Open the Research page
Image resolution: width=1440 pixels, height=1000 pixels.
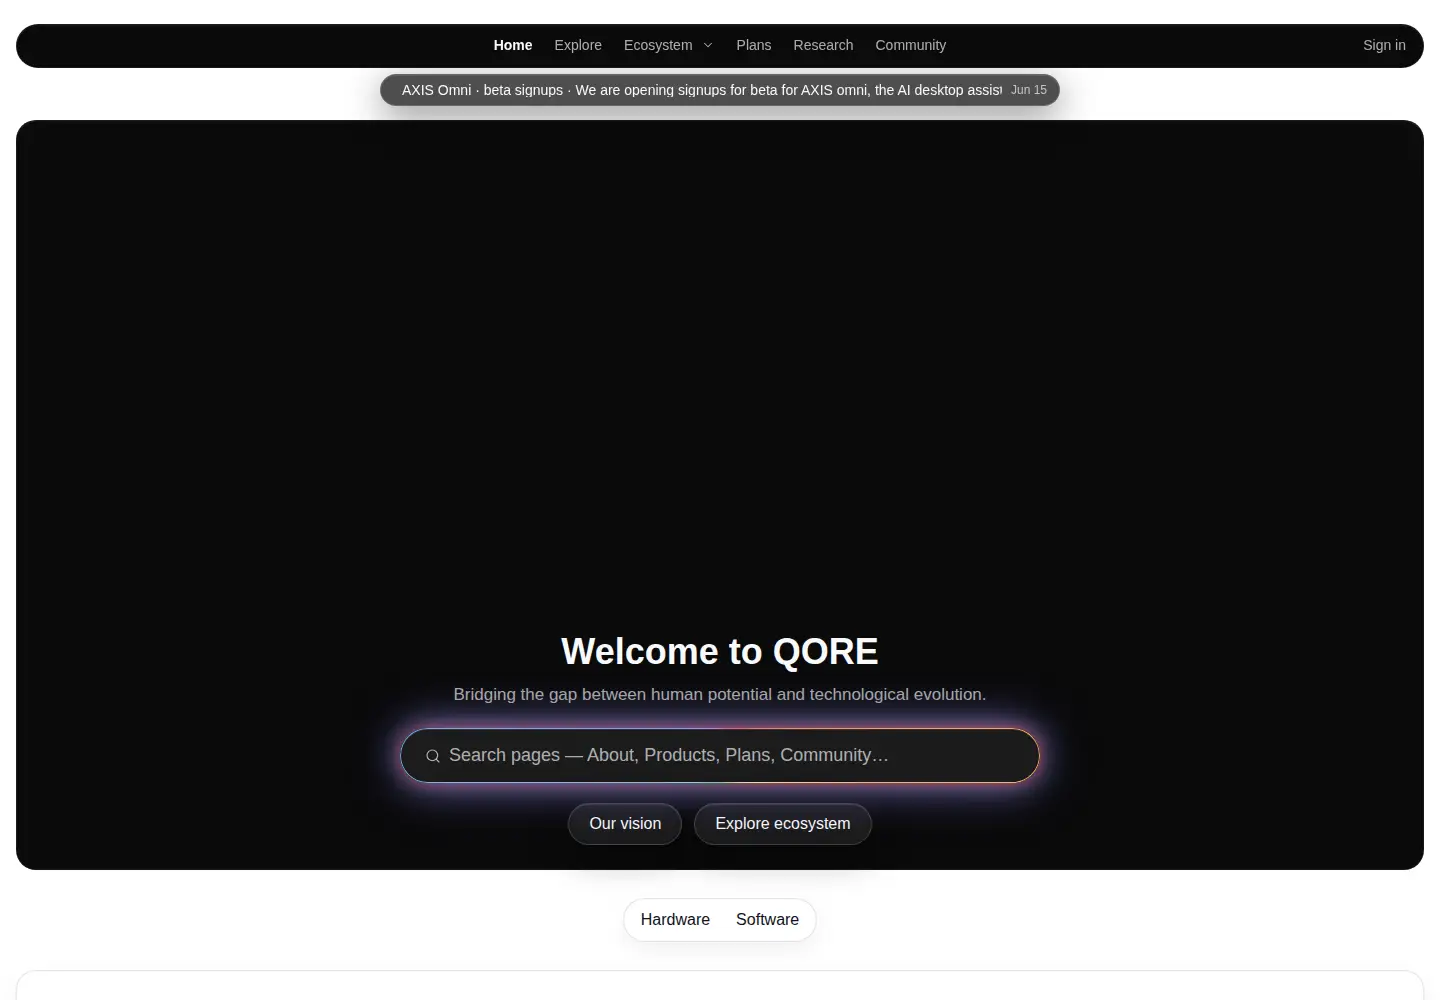pyautogui.click(x=823, y=45)
